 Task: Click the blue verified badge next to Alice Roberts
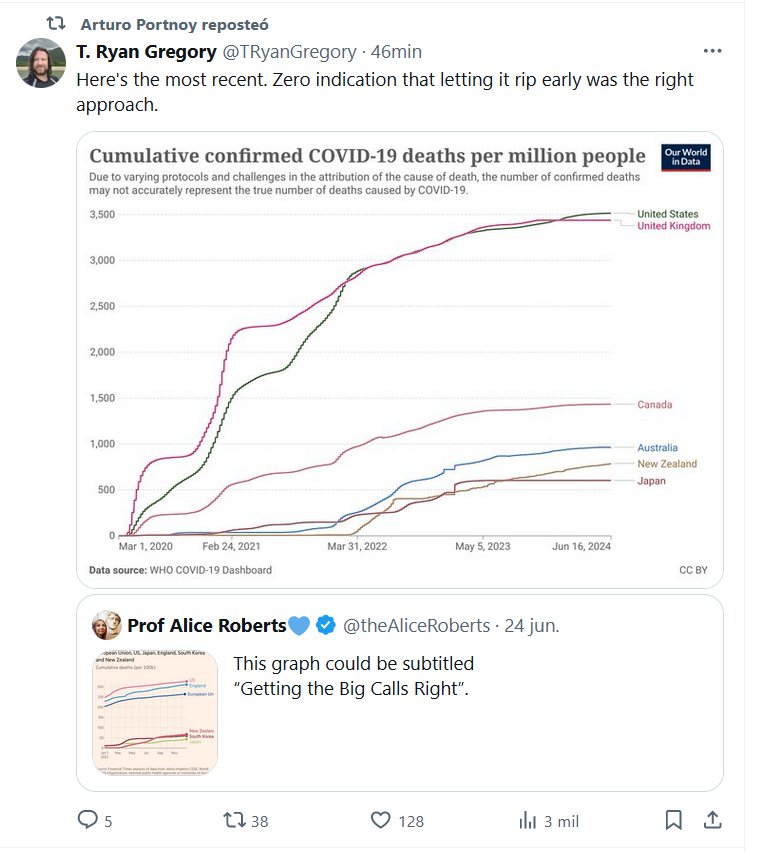coord(326,626)
